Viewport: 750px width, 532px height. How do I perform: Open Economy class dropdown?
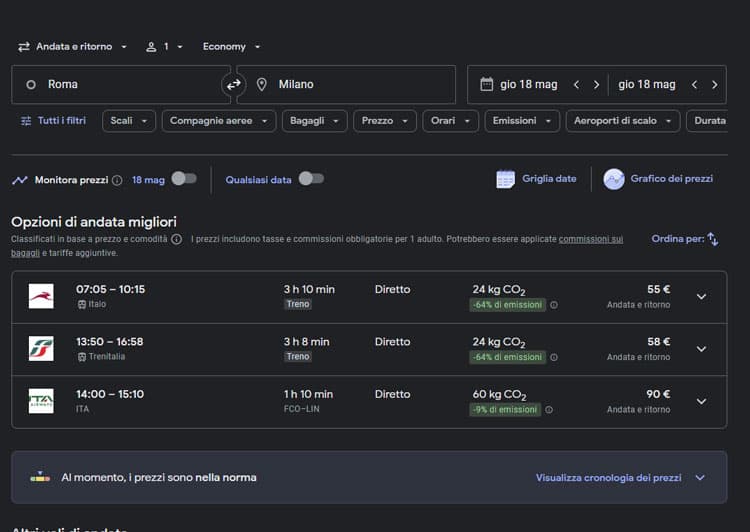[x=231, y=46]
